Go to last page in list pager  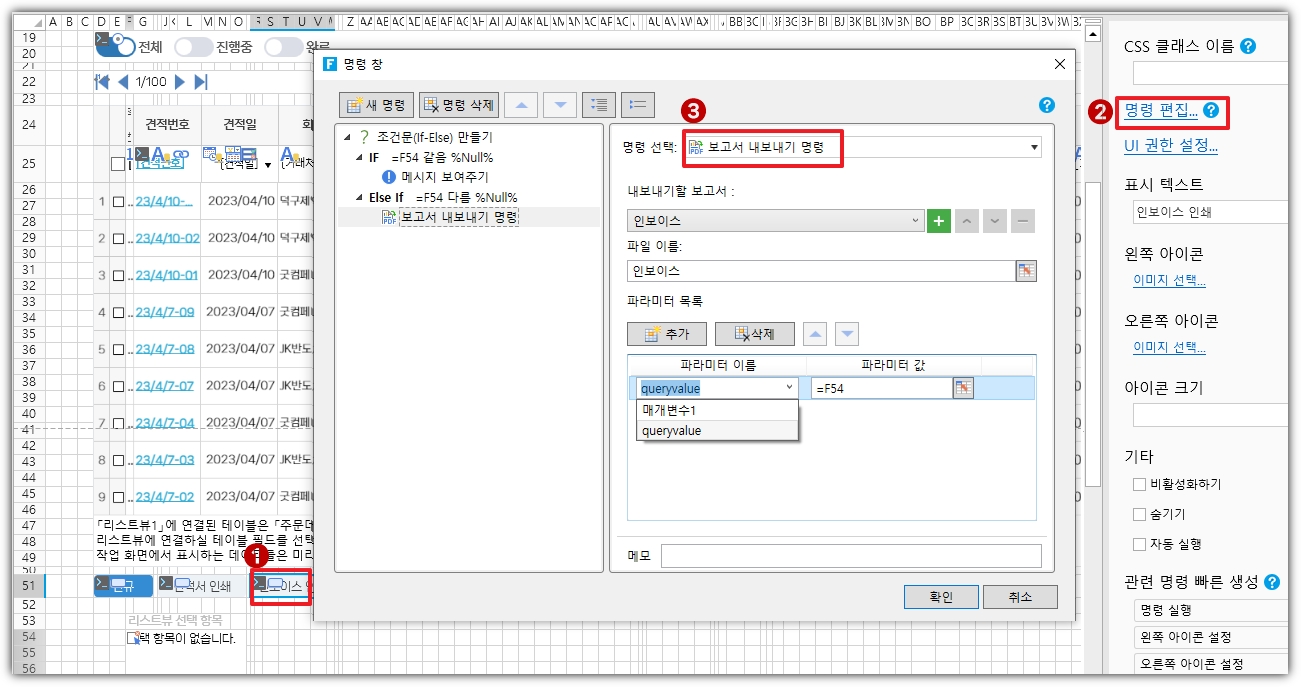pos(201,82)
